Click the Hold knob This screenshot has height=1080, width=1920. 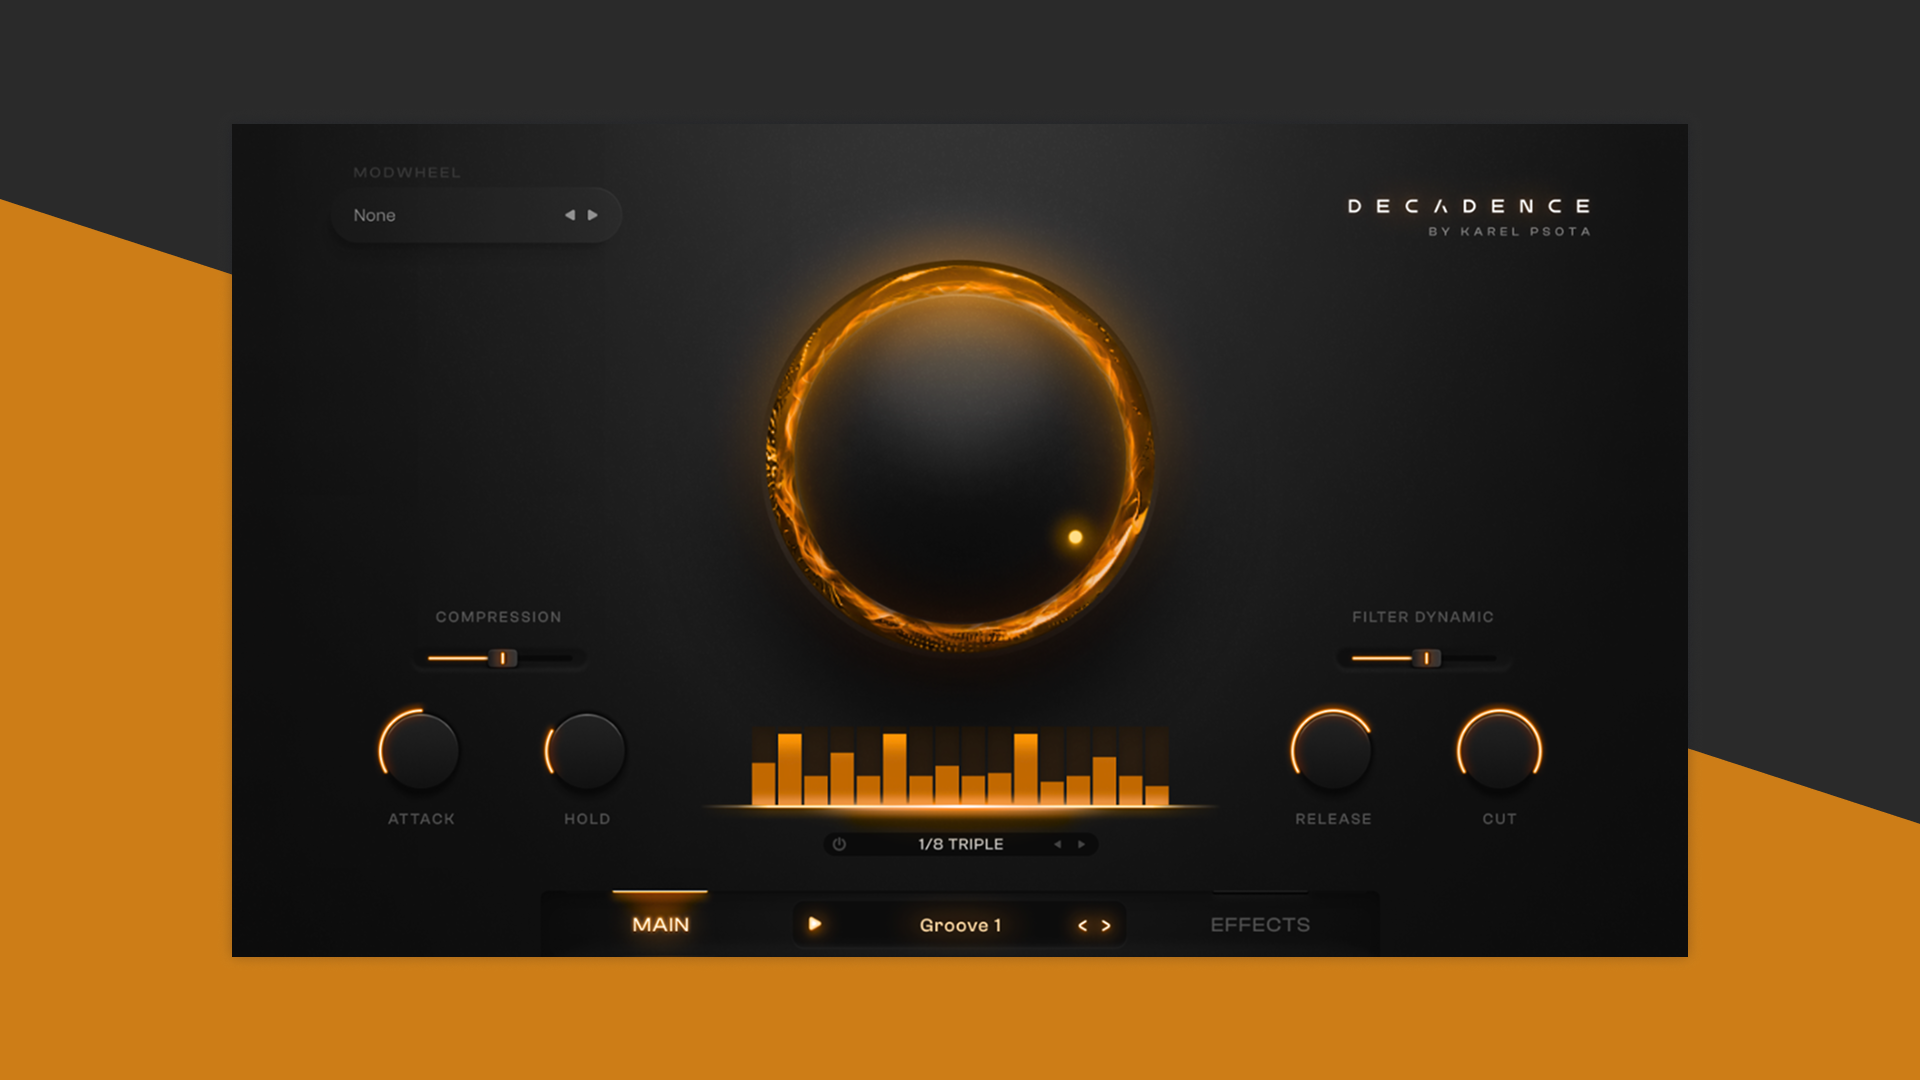(587, 751)
